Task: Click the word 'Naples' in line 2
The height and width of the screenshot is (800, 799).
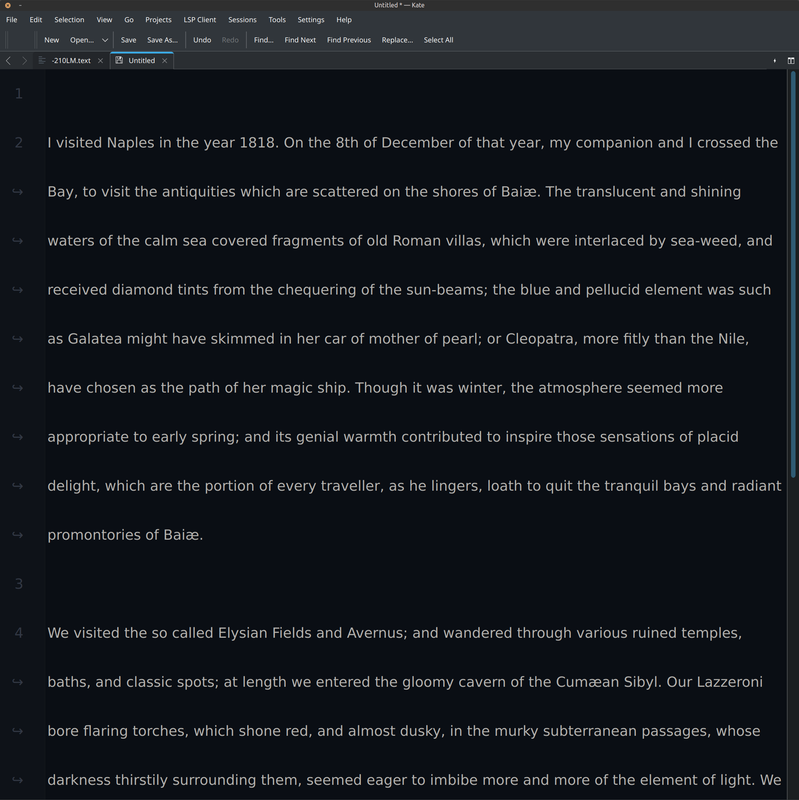Action: click(130, 143)
